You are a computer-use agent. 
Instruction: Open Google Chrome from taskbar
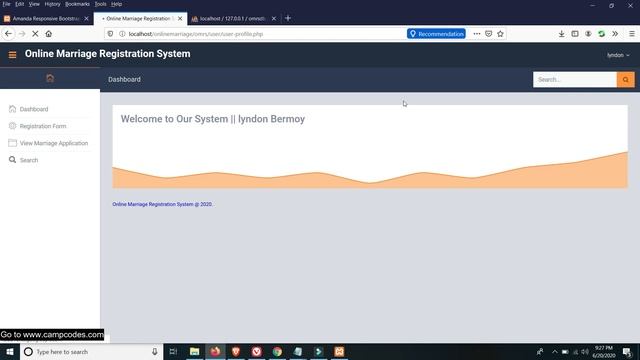tap(277, 352)
